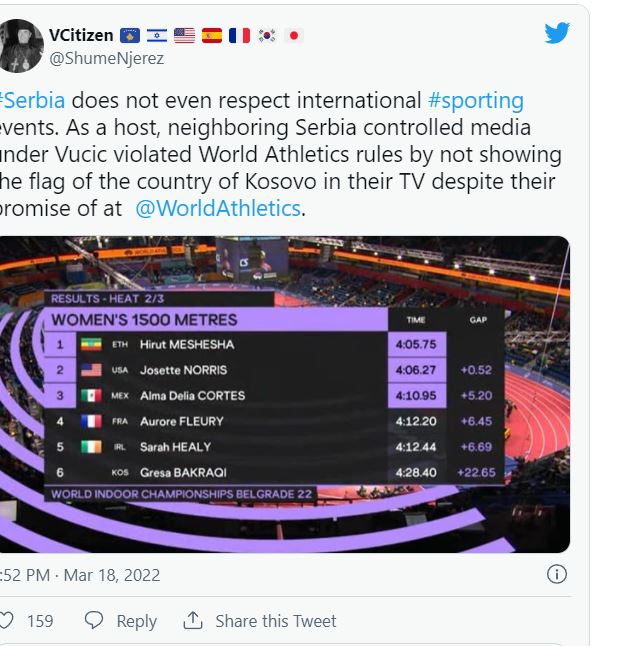This screenshot has height=646, width=630.
Task: Click the Reply button label
Action: point(136,621)
